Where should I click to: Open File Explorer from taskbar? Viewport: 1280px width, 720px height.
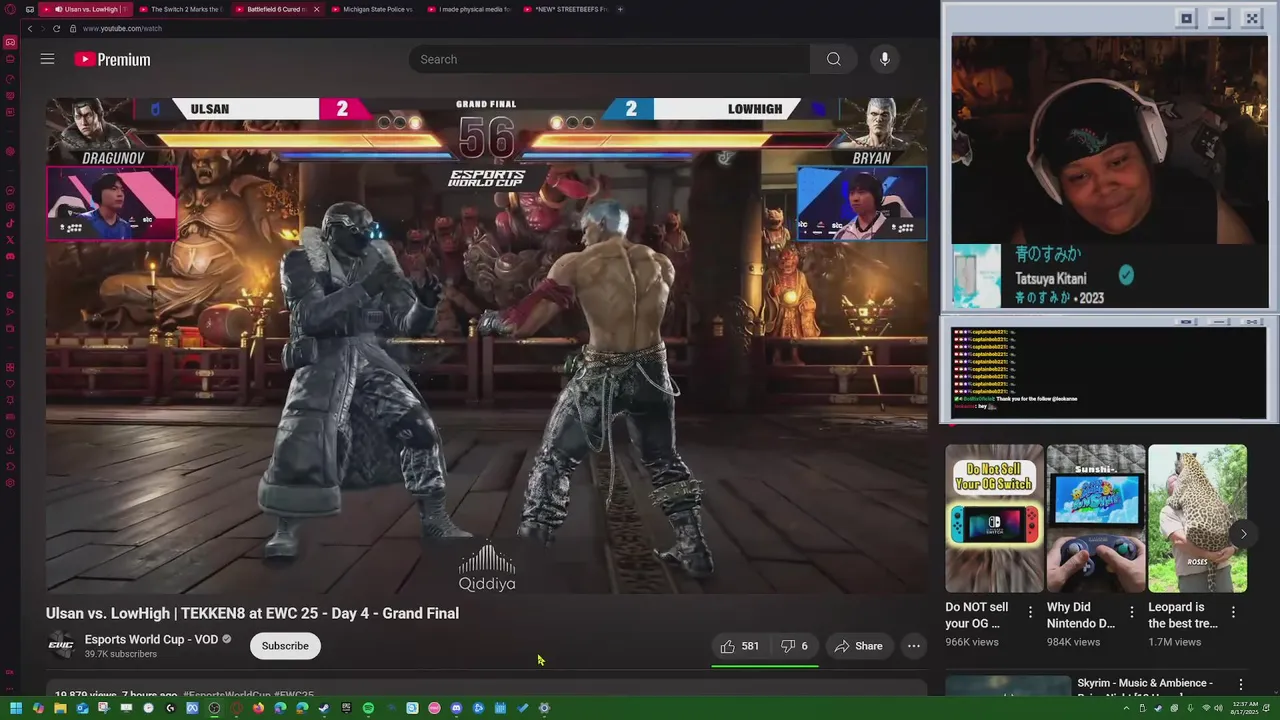[x=60, y=708]
